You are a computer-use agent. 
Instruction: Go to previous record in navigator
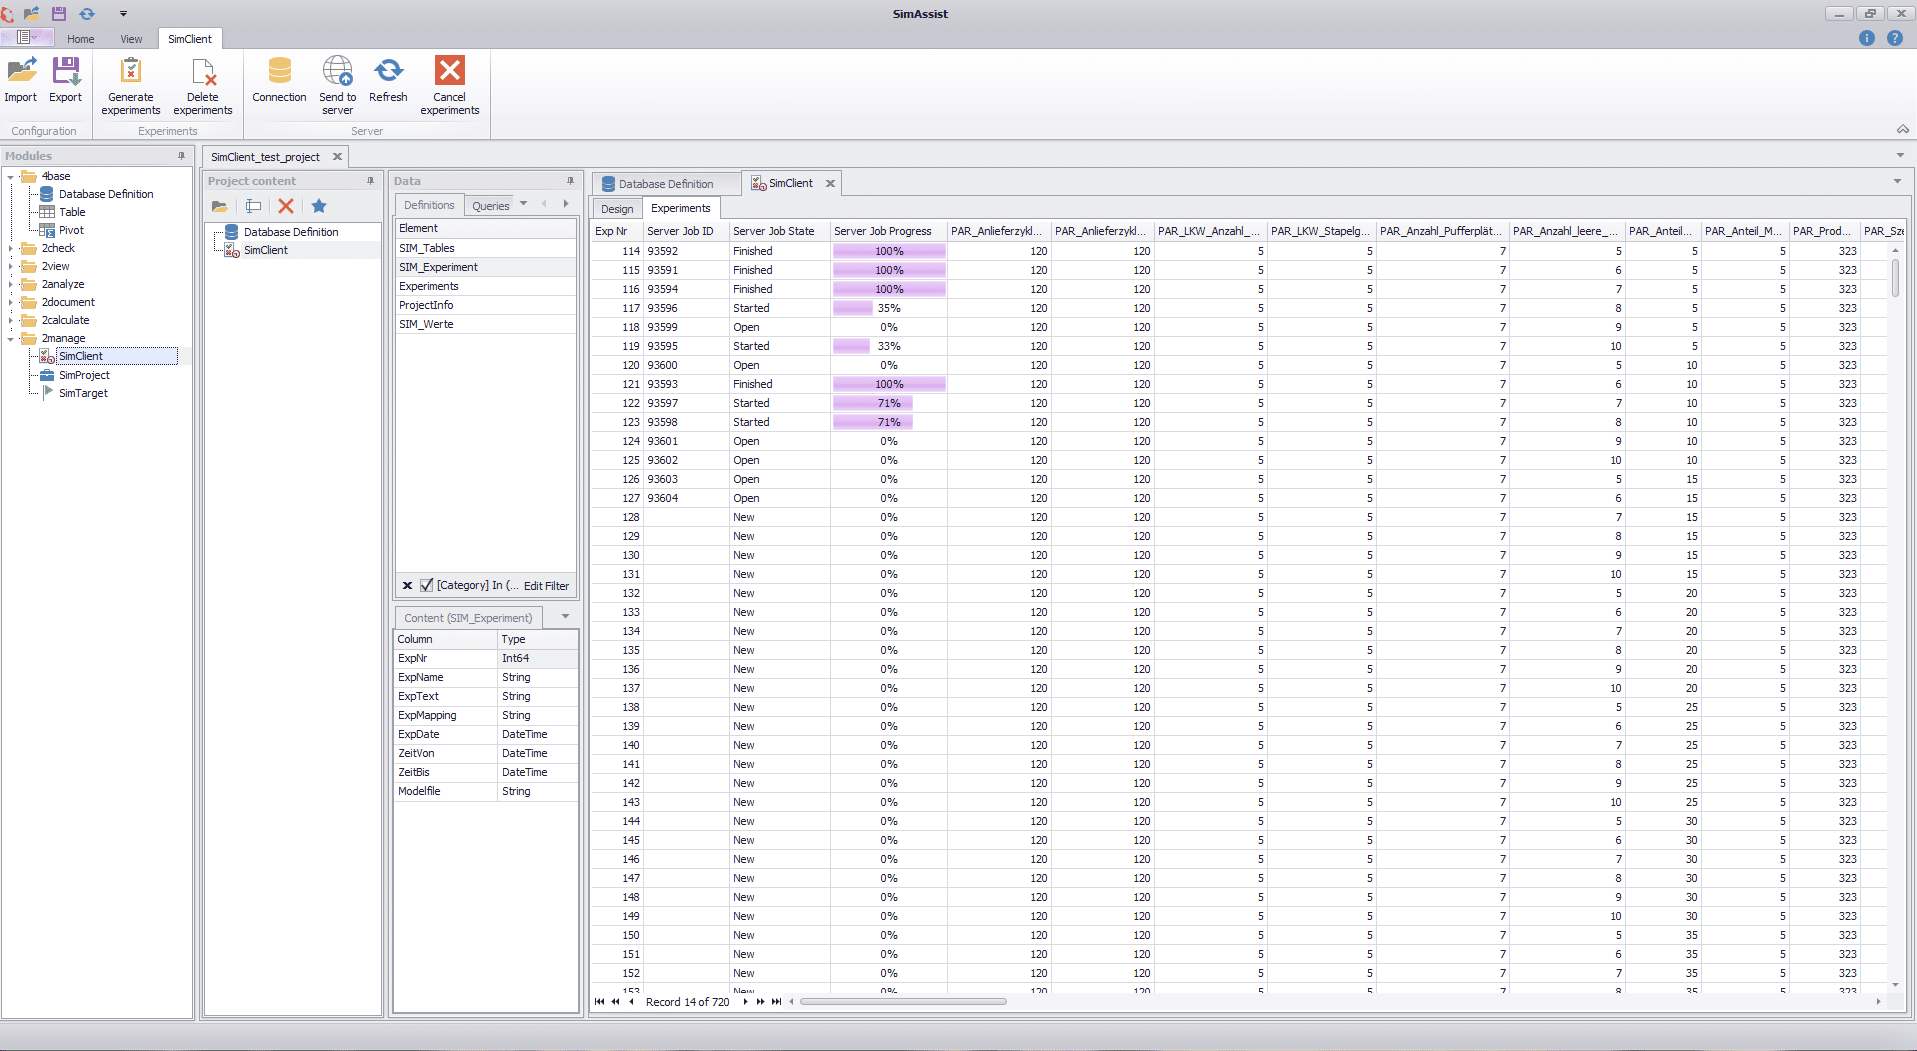631,1001
